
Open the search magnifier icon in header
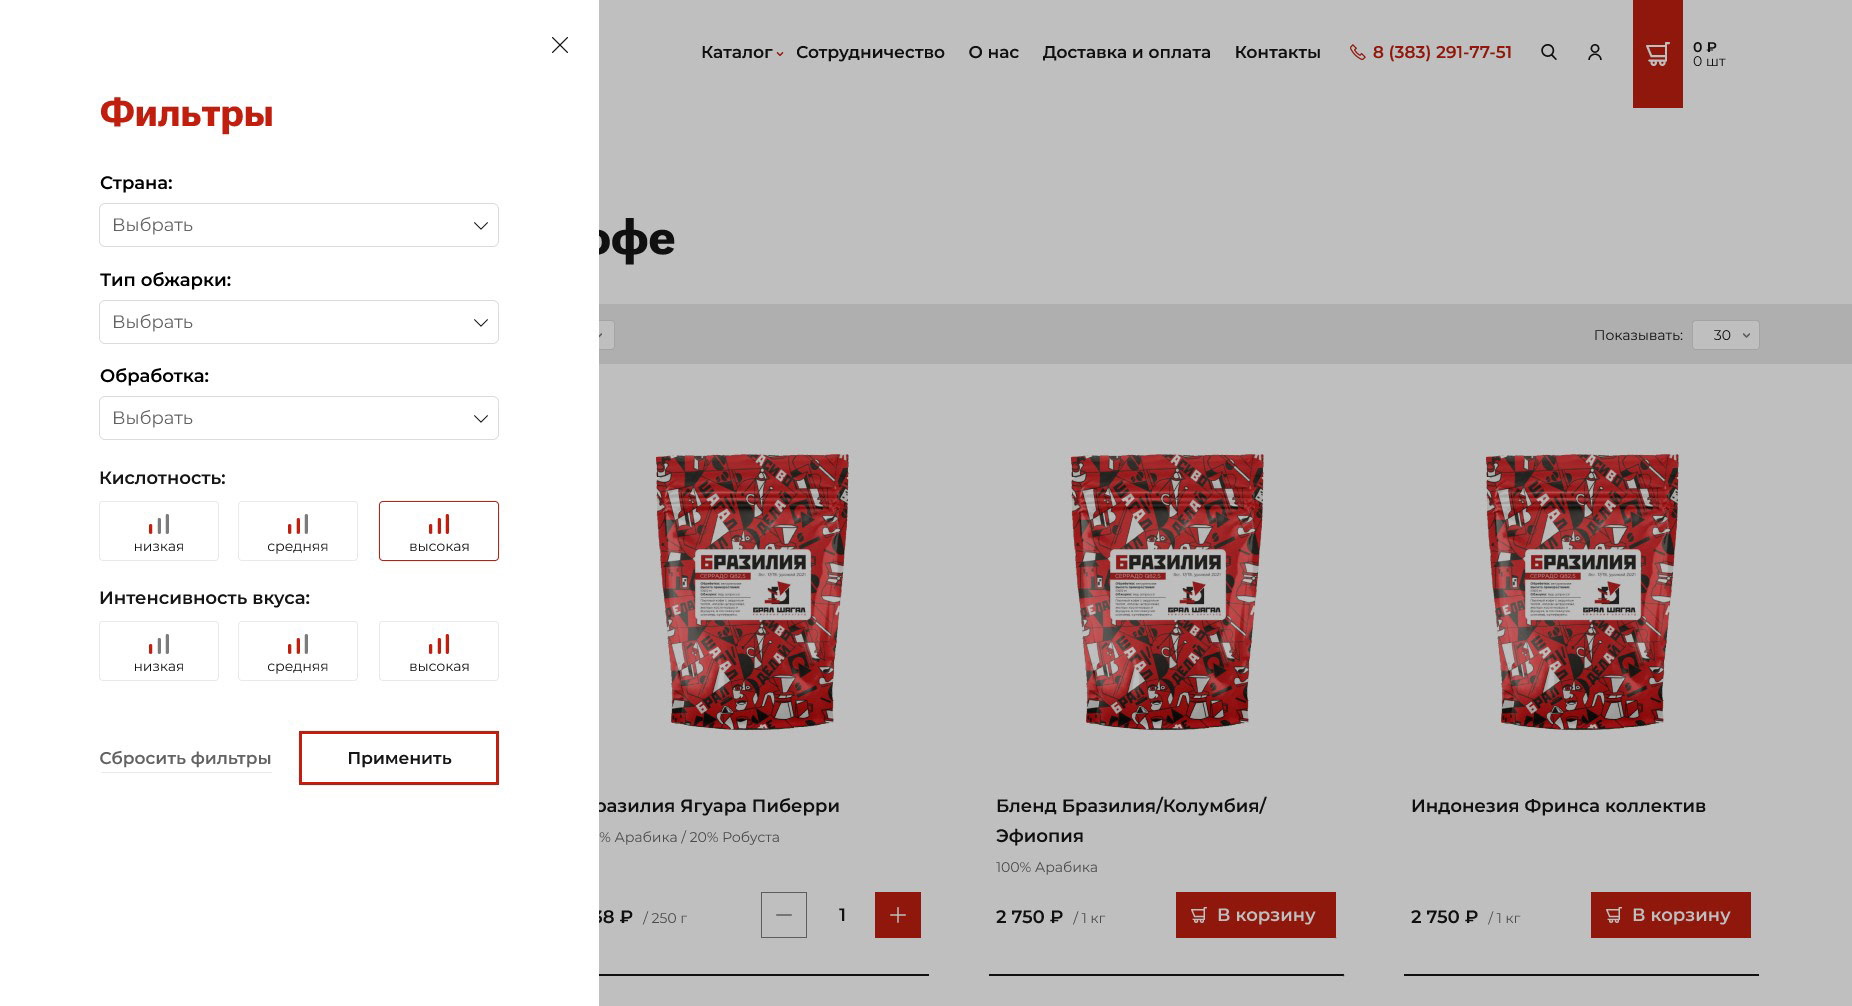pos(1548,52)
